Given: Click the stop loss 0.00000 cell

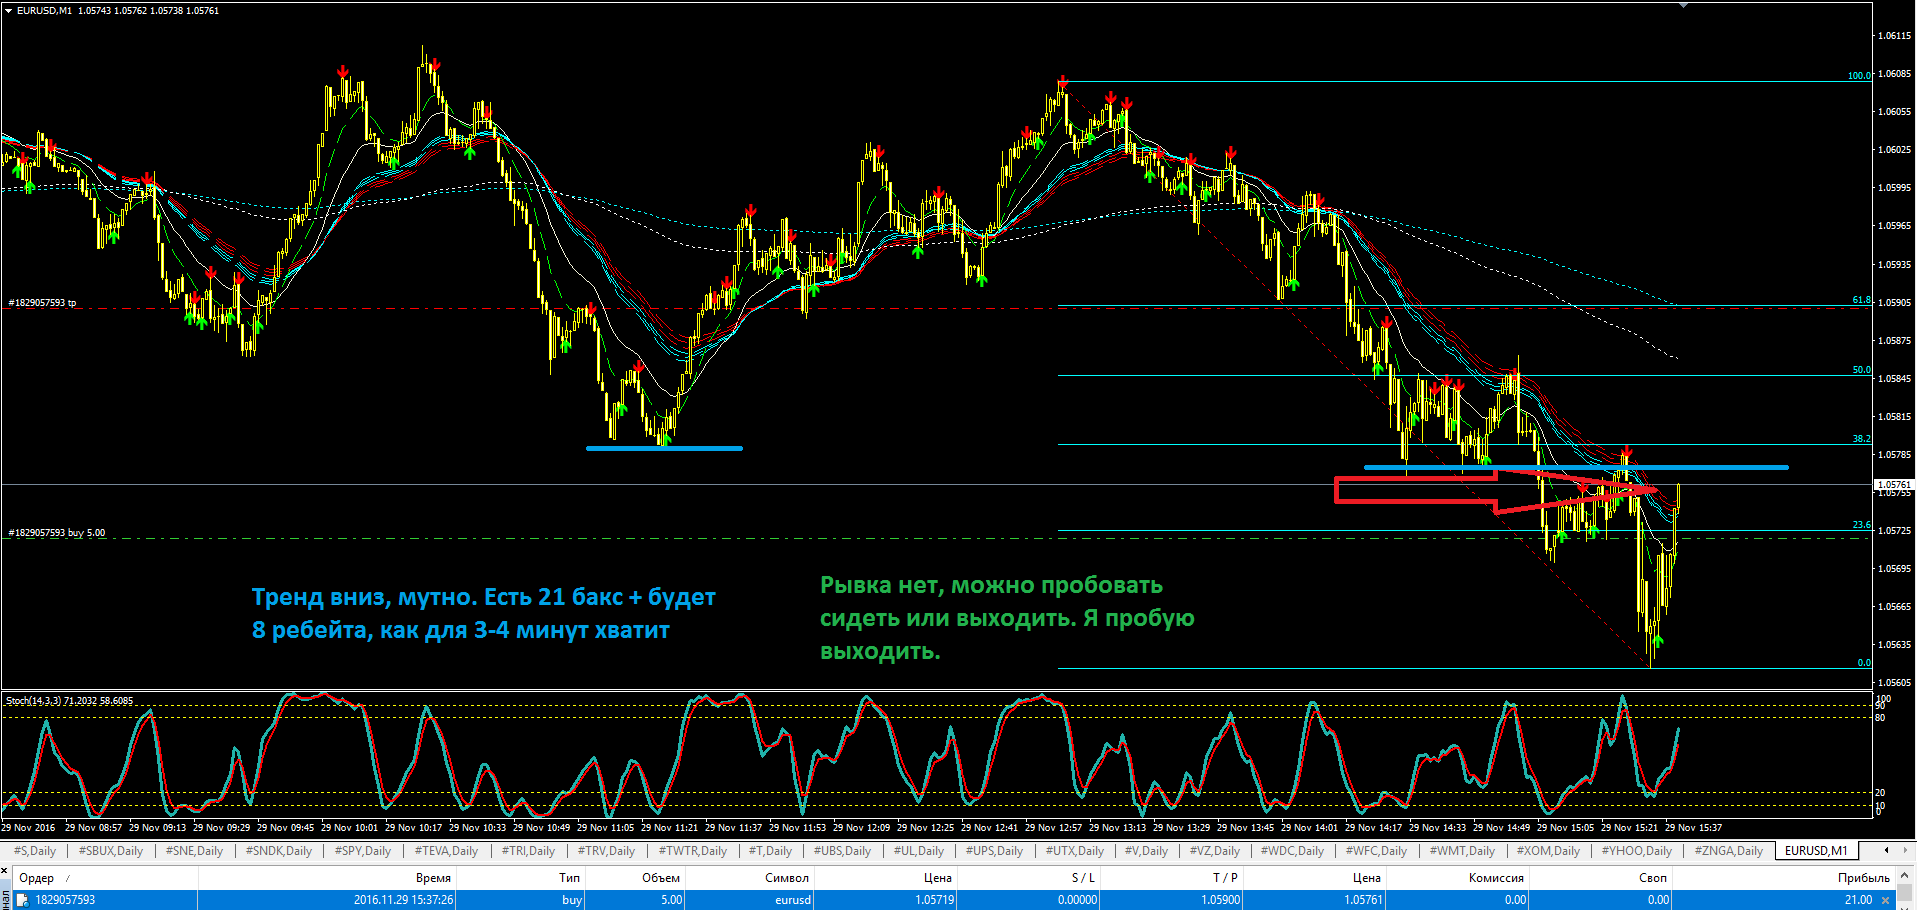Looking at the screenshot, I should tap(1077, 900).
